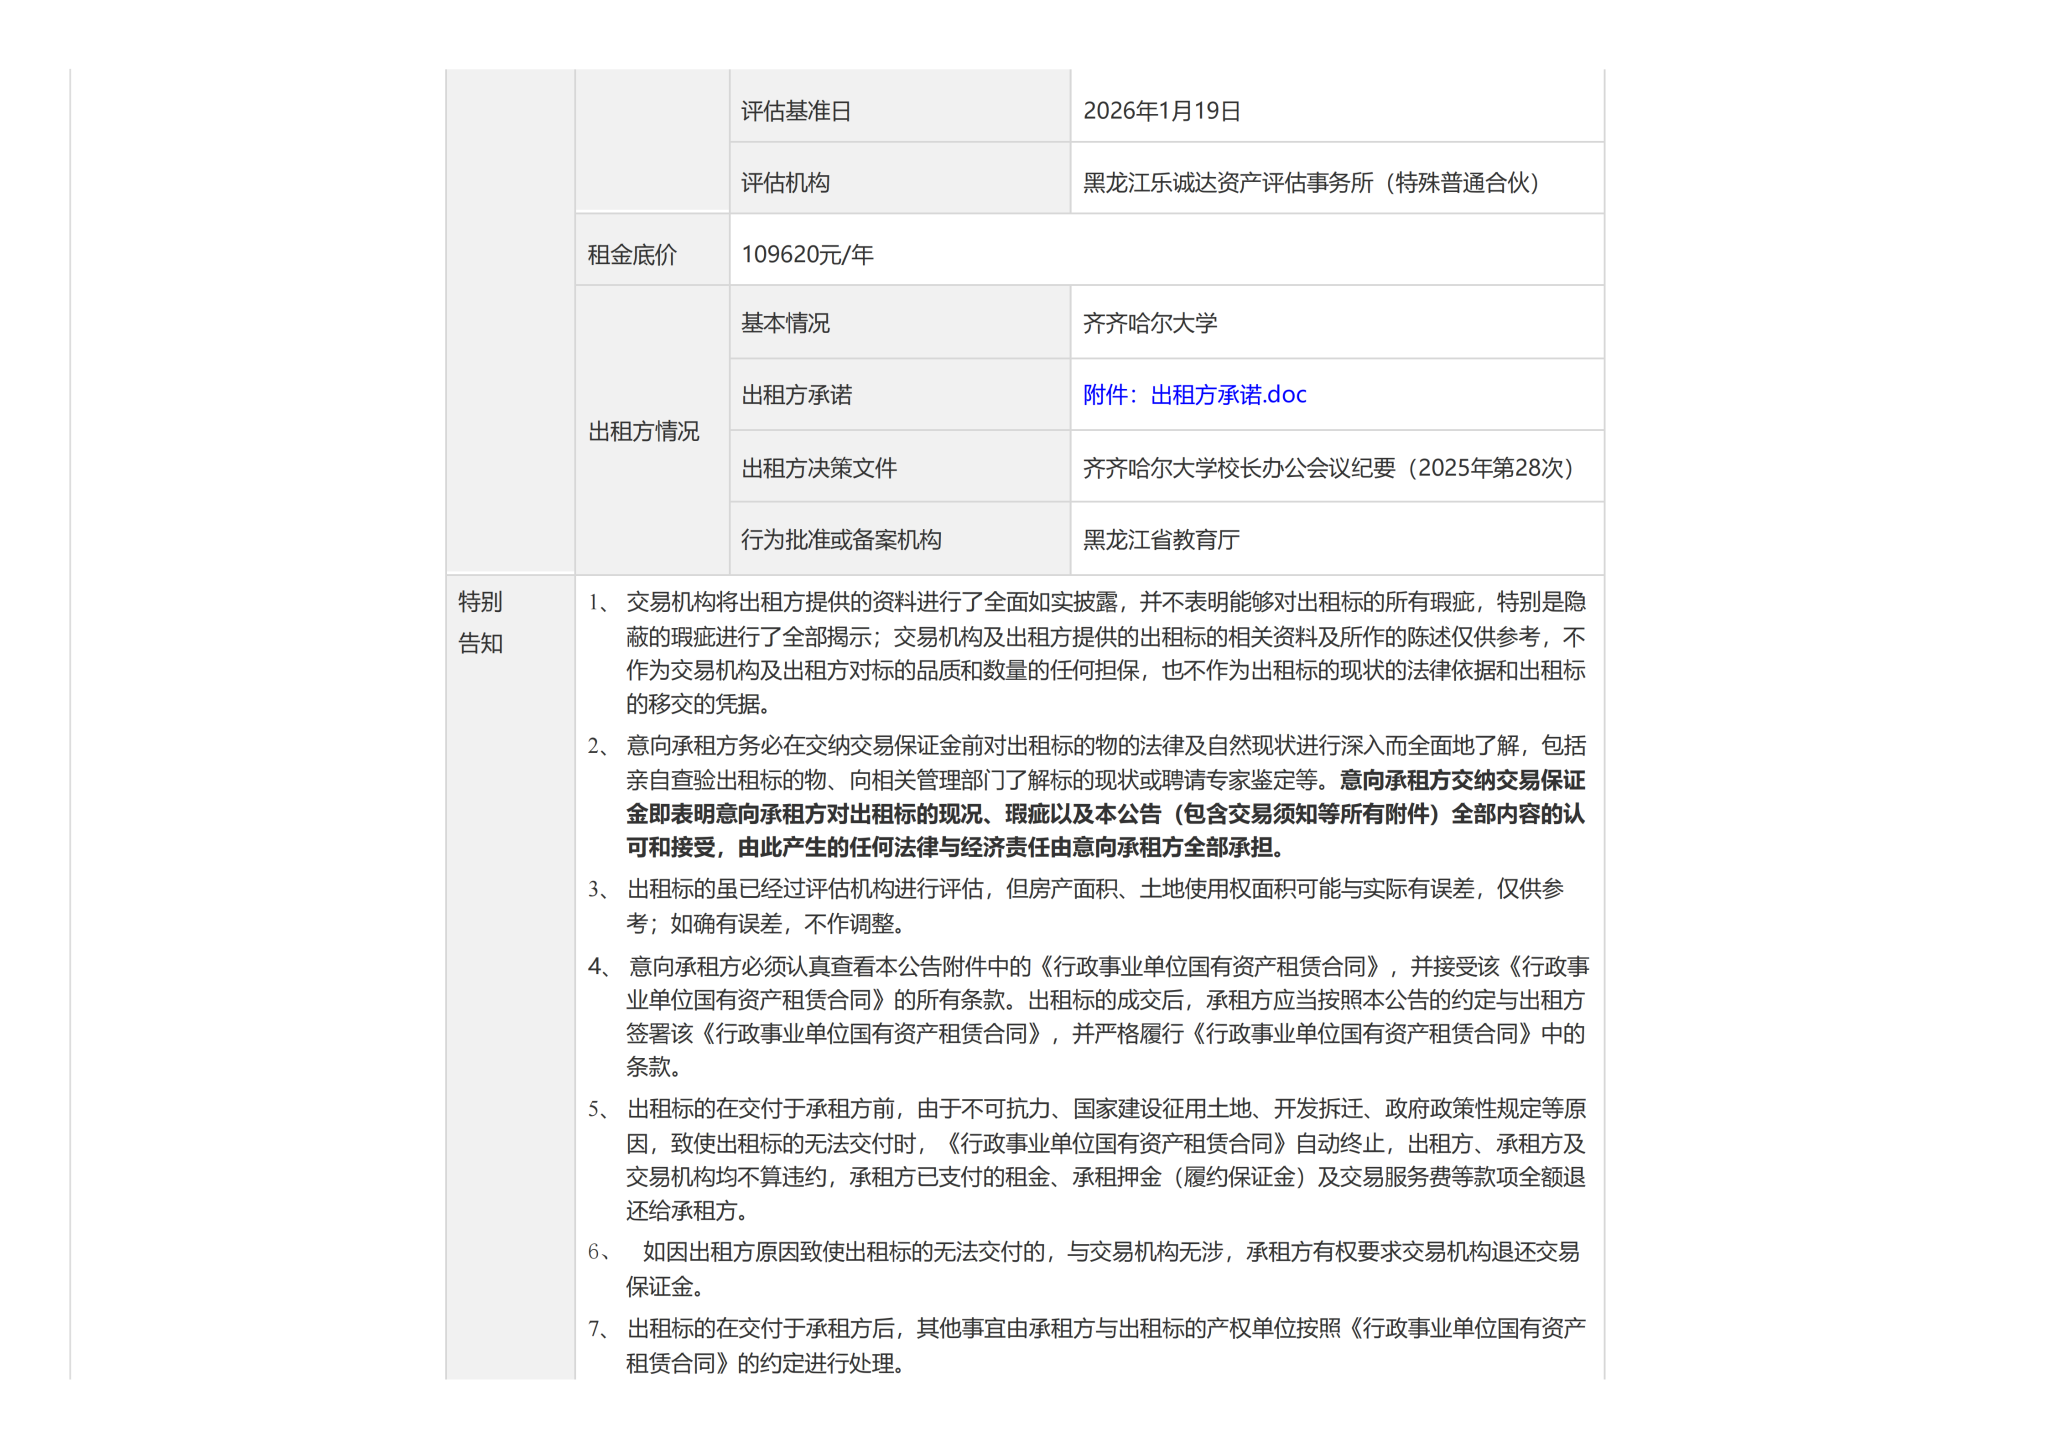Select the 出租方决策文件 label cell
This screenshot has width=2048, height=1447.
coord(819,468)
